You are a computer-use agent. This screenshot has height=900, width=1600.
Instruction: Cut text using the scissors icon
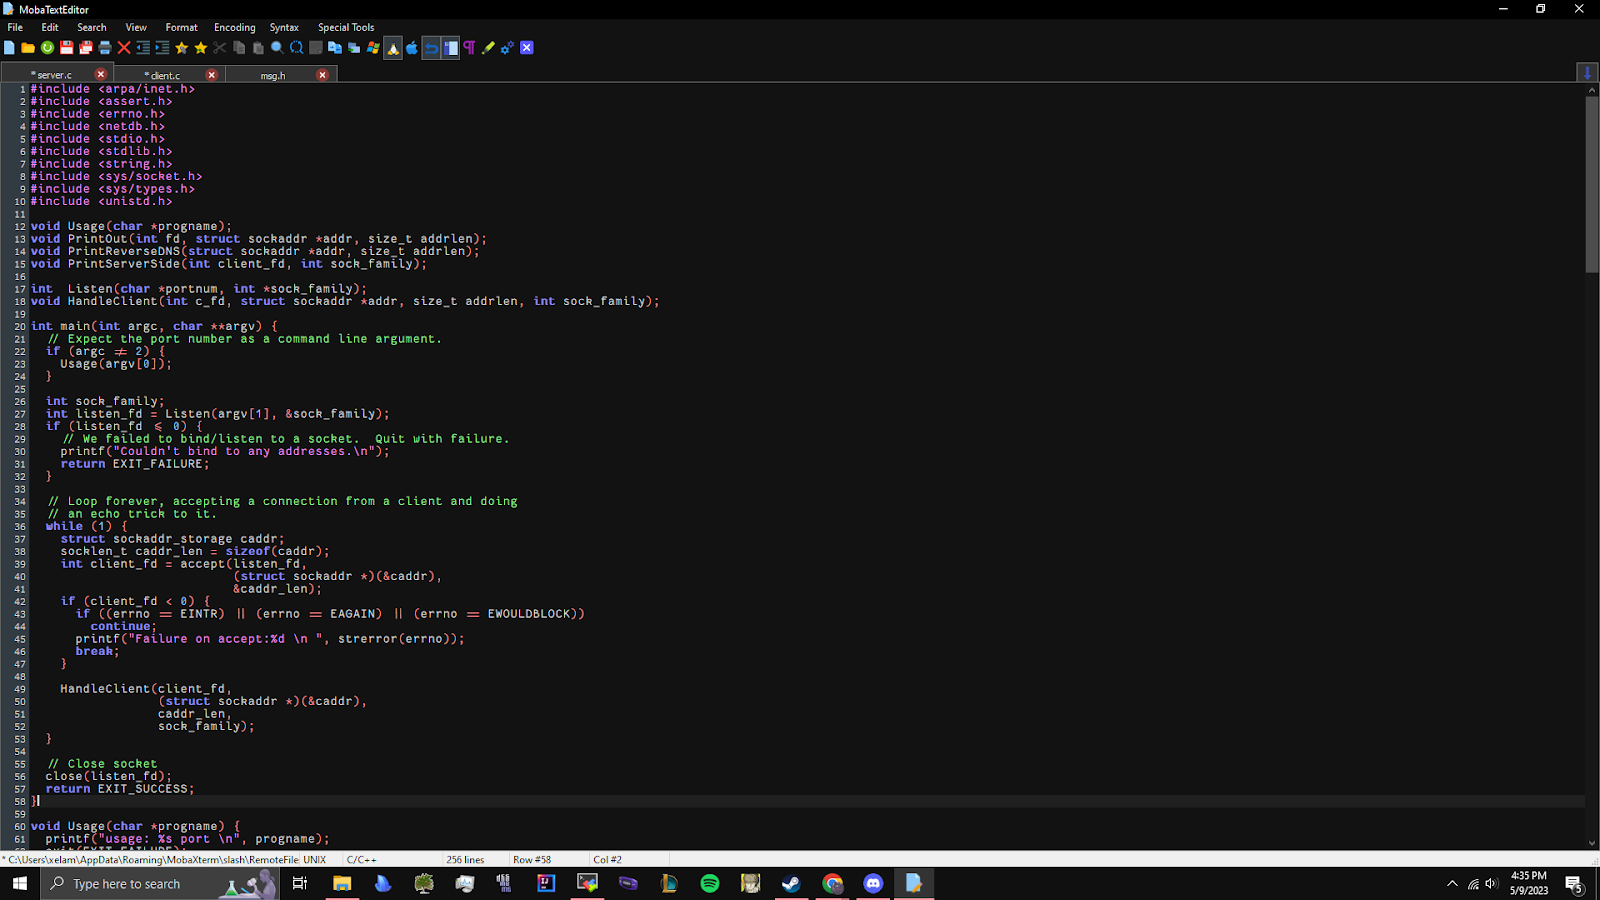click(x=219, y=48)
